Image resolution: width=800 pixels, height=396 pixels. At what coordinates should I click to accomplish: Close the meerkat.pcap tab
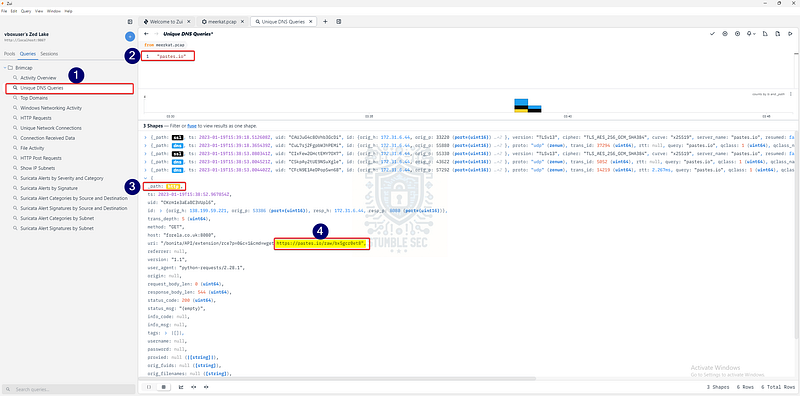[242, 22]
